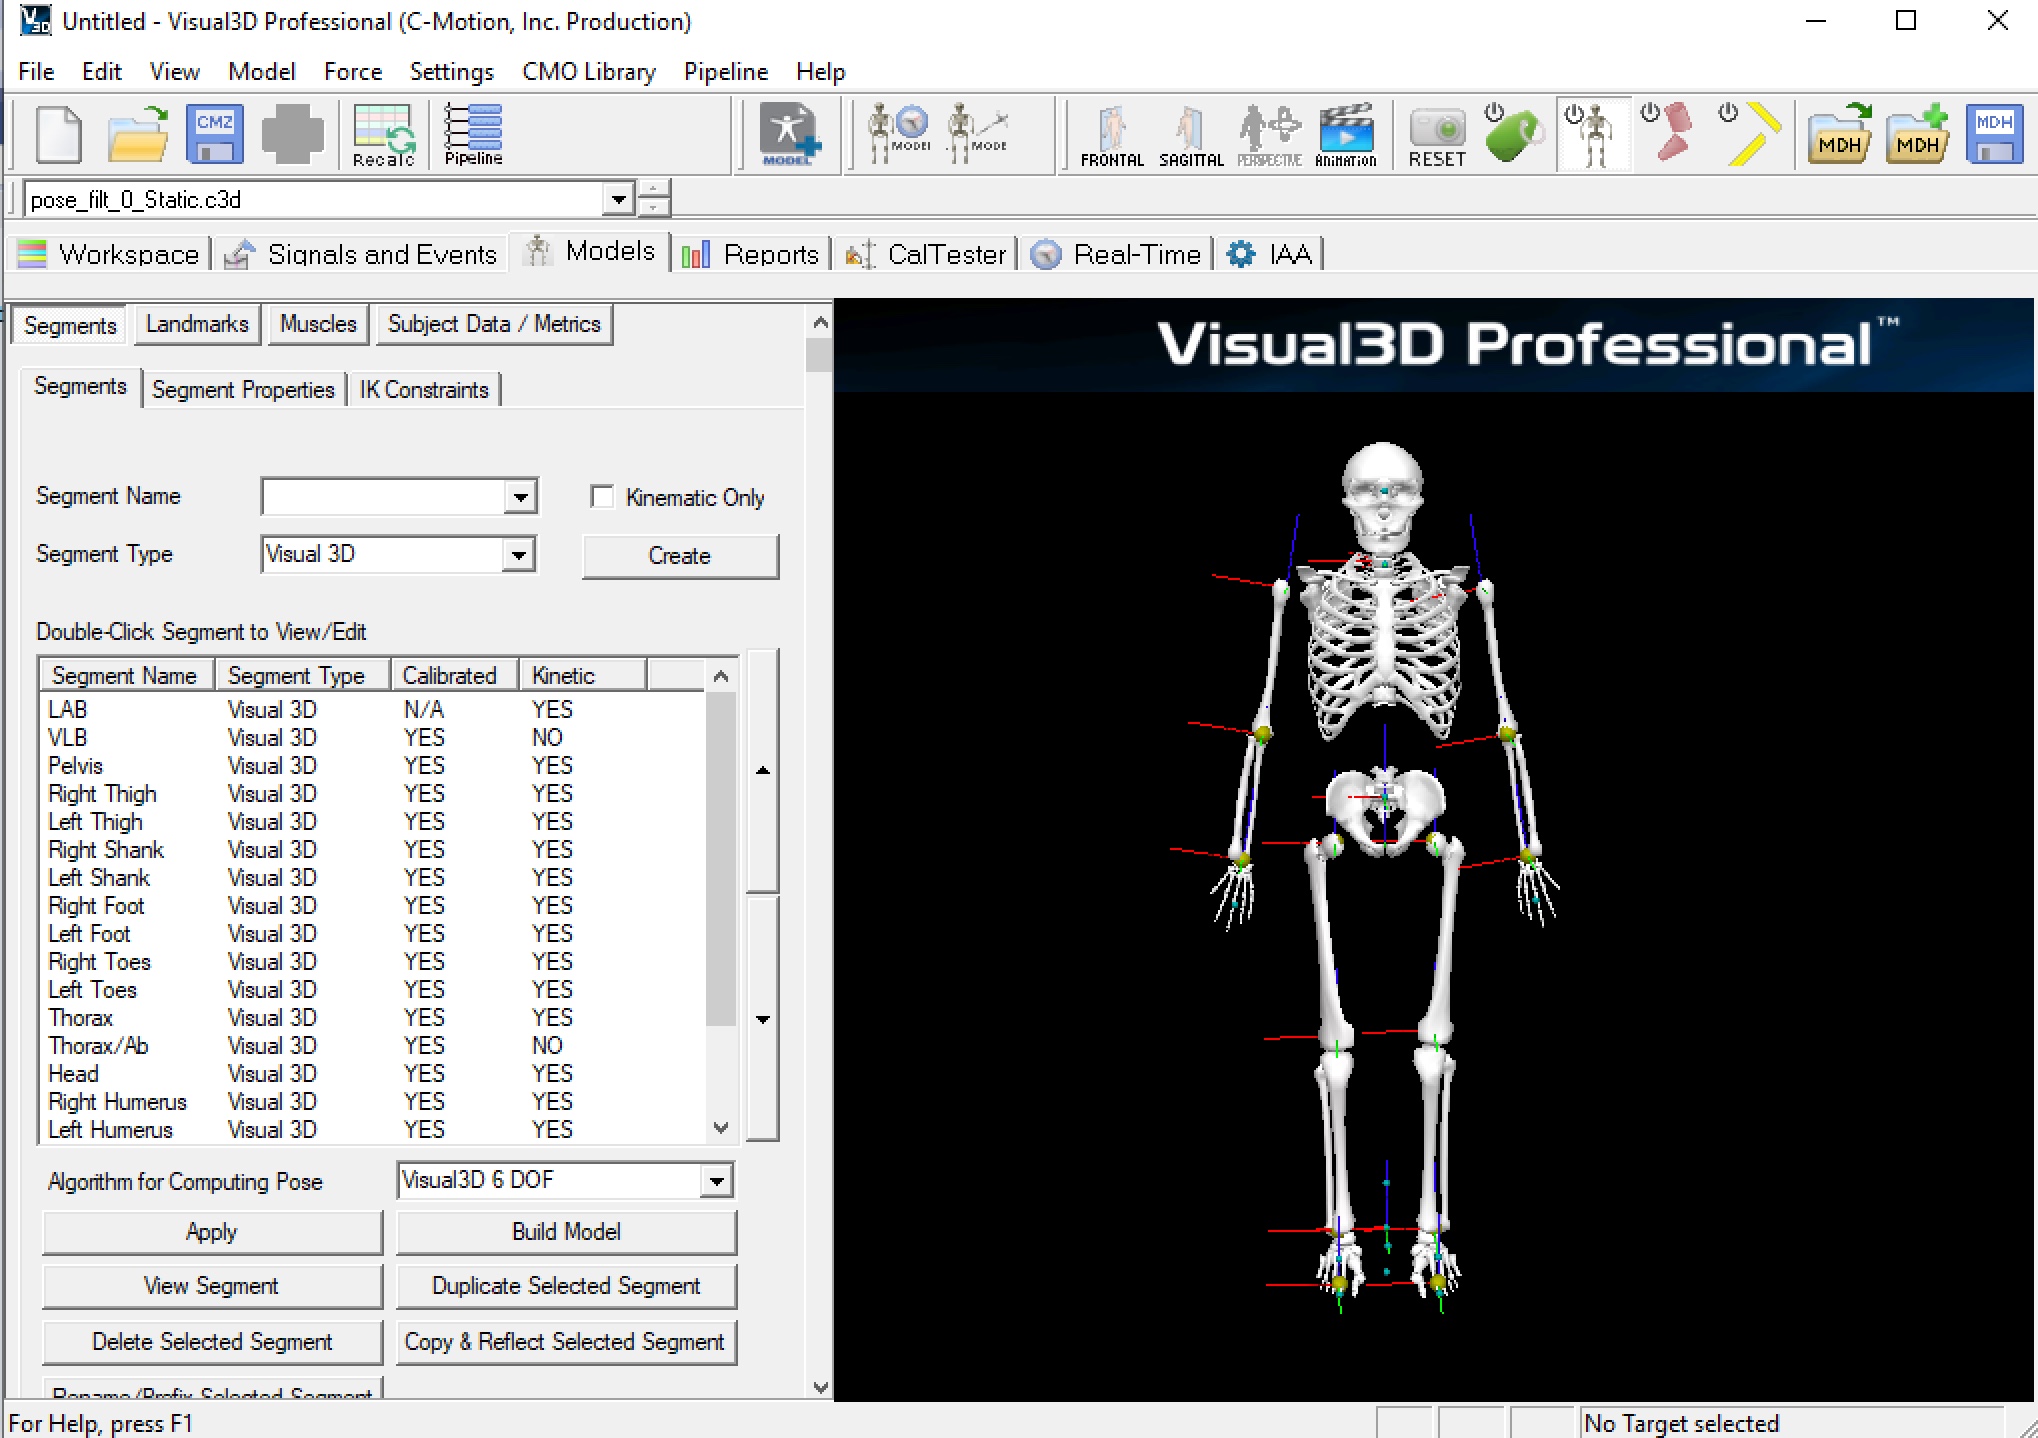Expand the Segment Type dropdown

click(518, 555)
